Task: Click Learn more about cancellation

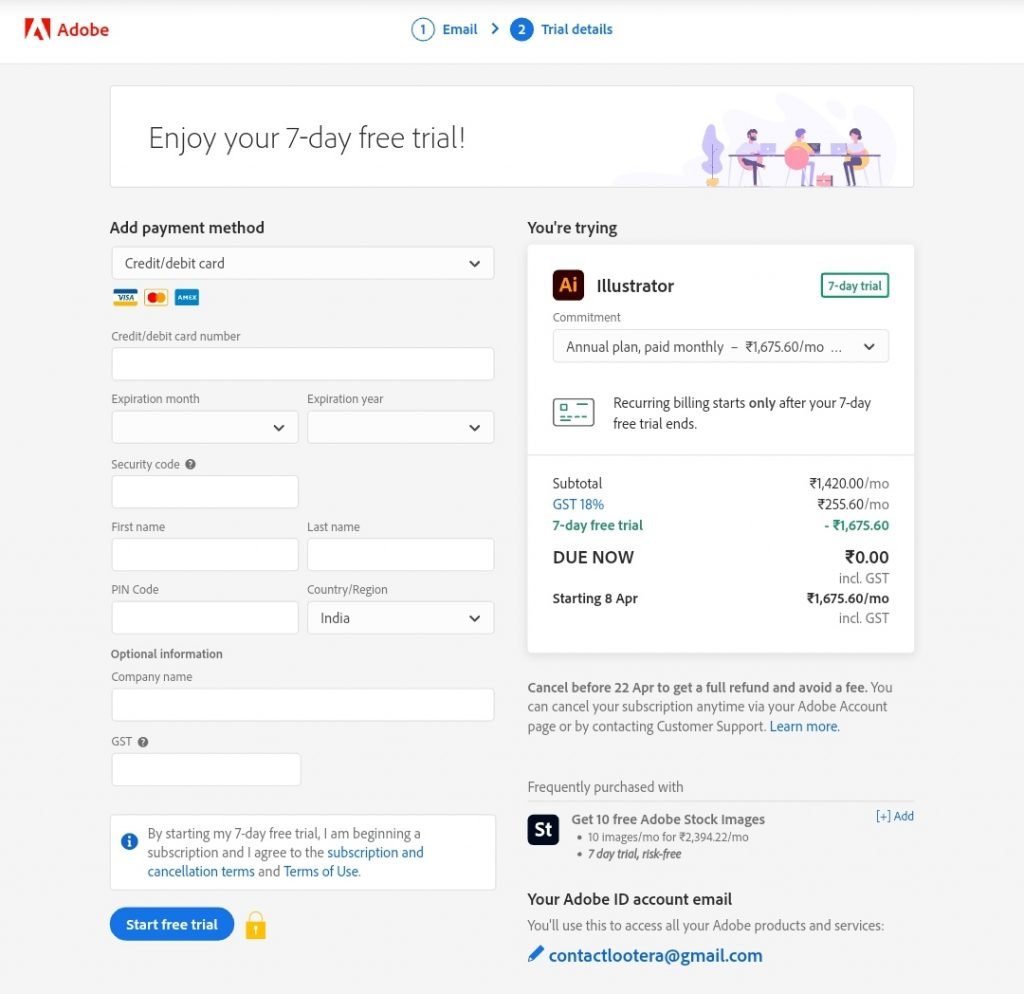Action: pos(804,726)
